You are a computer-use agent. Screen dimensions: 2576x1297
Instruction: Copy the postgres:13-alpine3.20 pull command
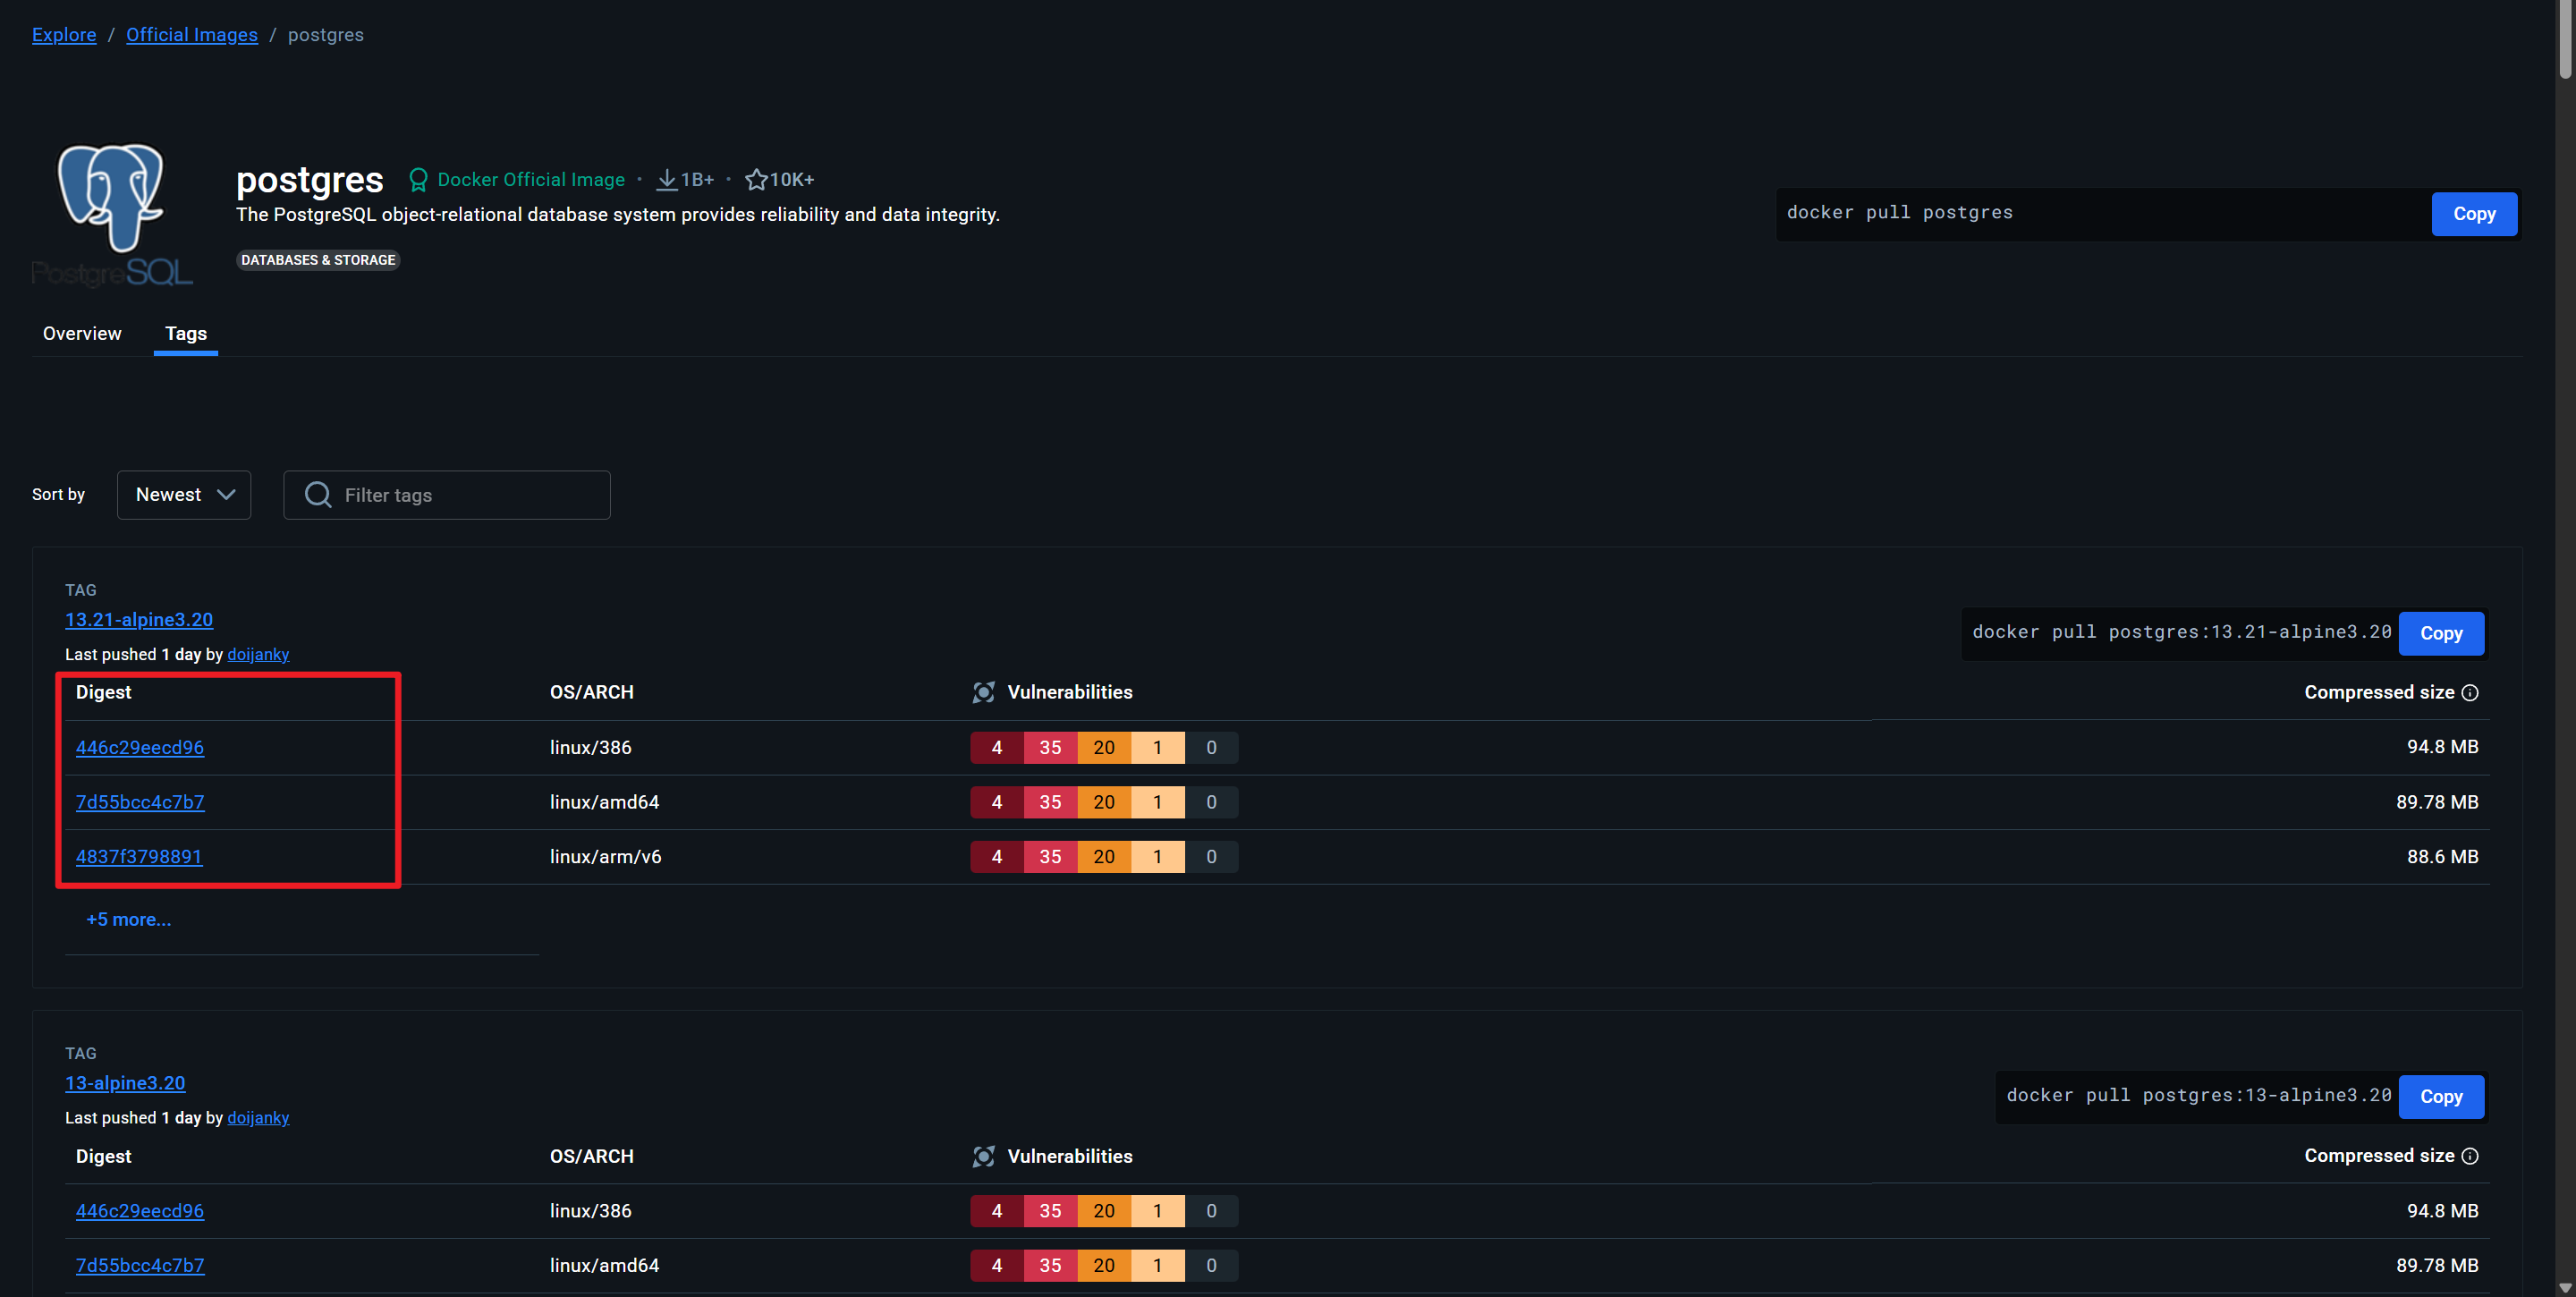(x=2441, y=1097)
